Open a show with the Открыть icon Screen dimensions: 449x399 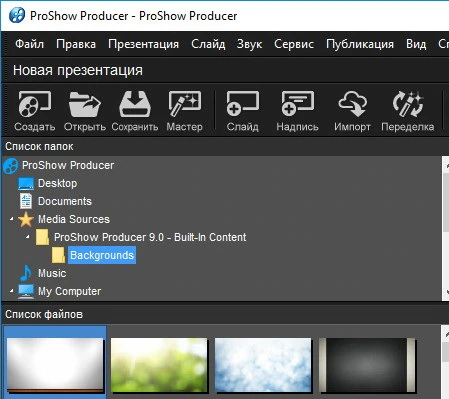[85, 104]
